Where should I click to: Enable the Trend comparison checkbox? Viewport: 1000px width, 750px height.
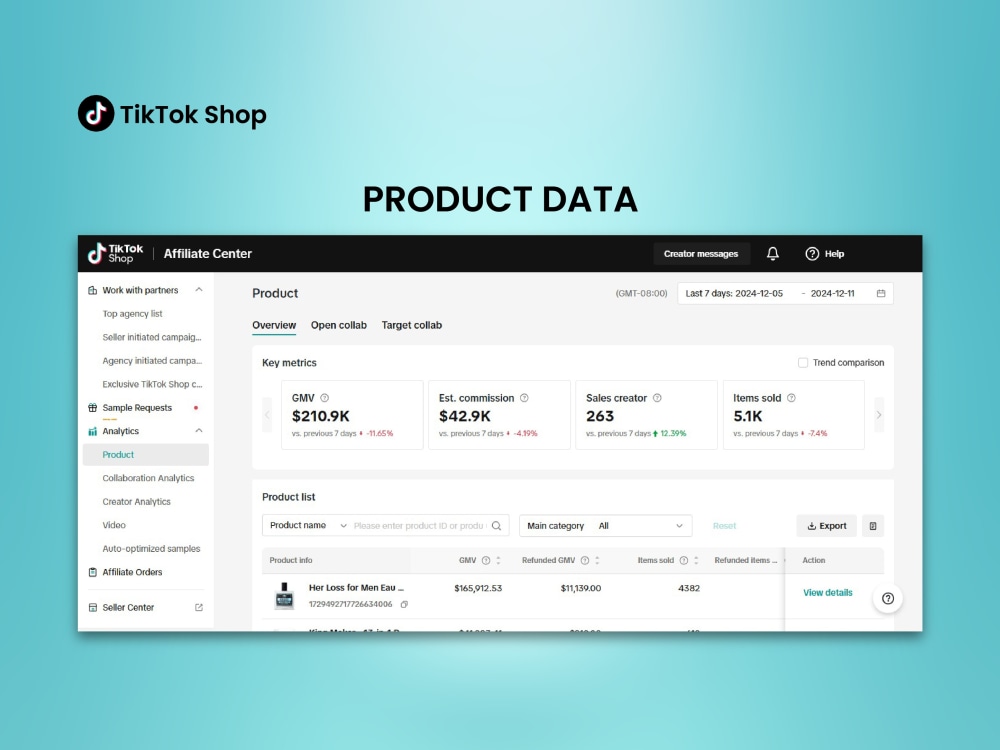(803, 362)
